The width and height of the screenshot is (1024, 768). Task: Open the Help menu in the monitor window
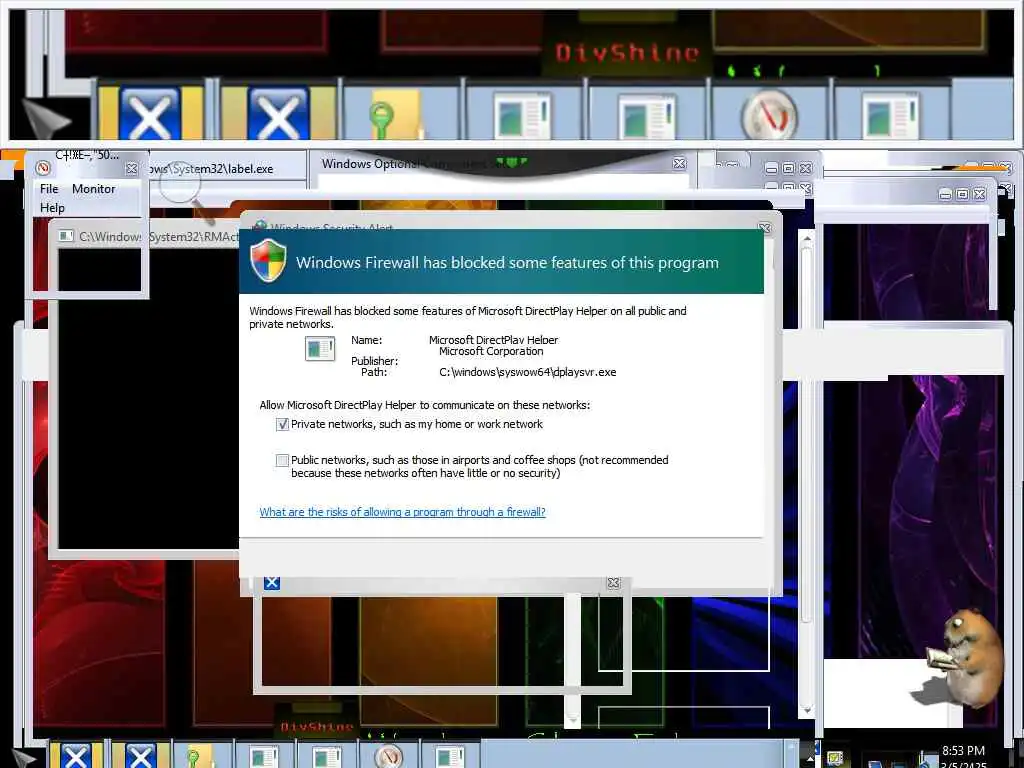52,208
